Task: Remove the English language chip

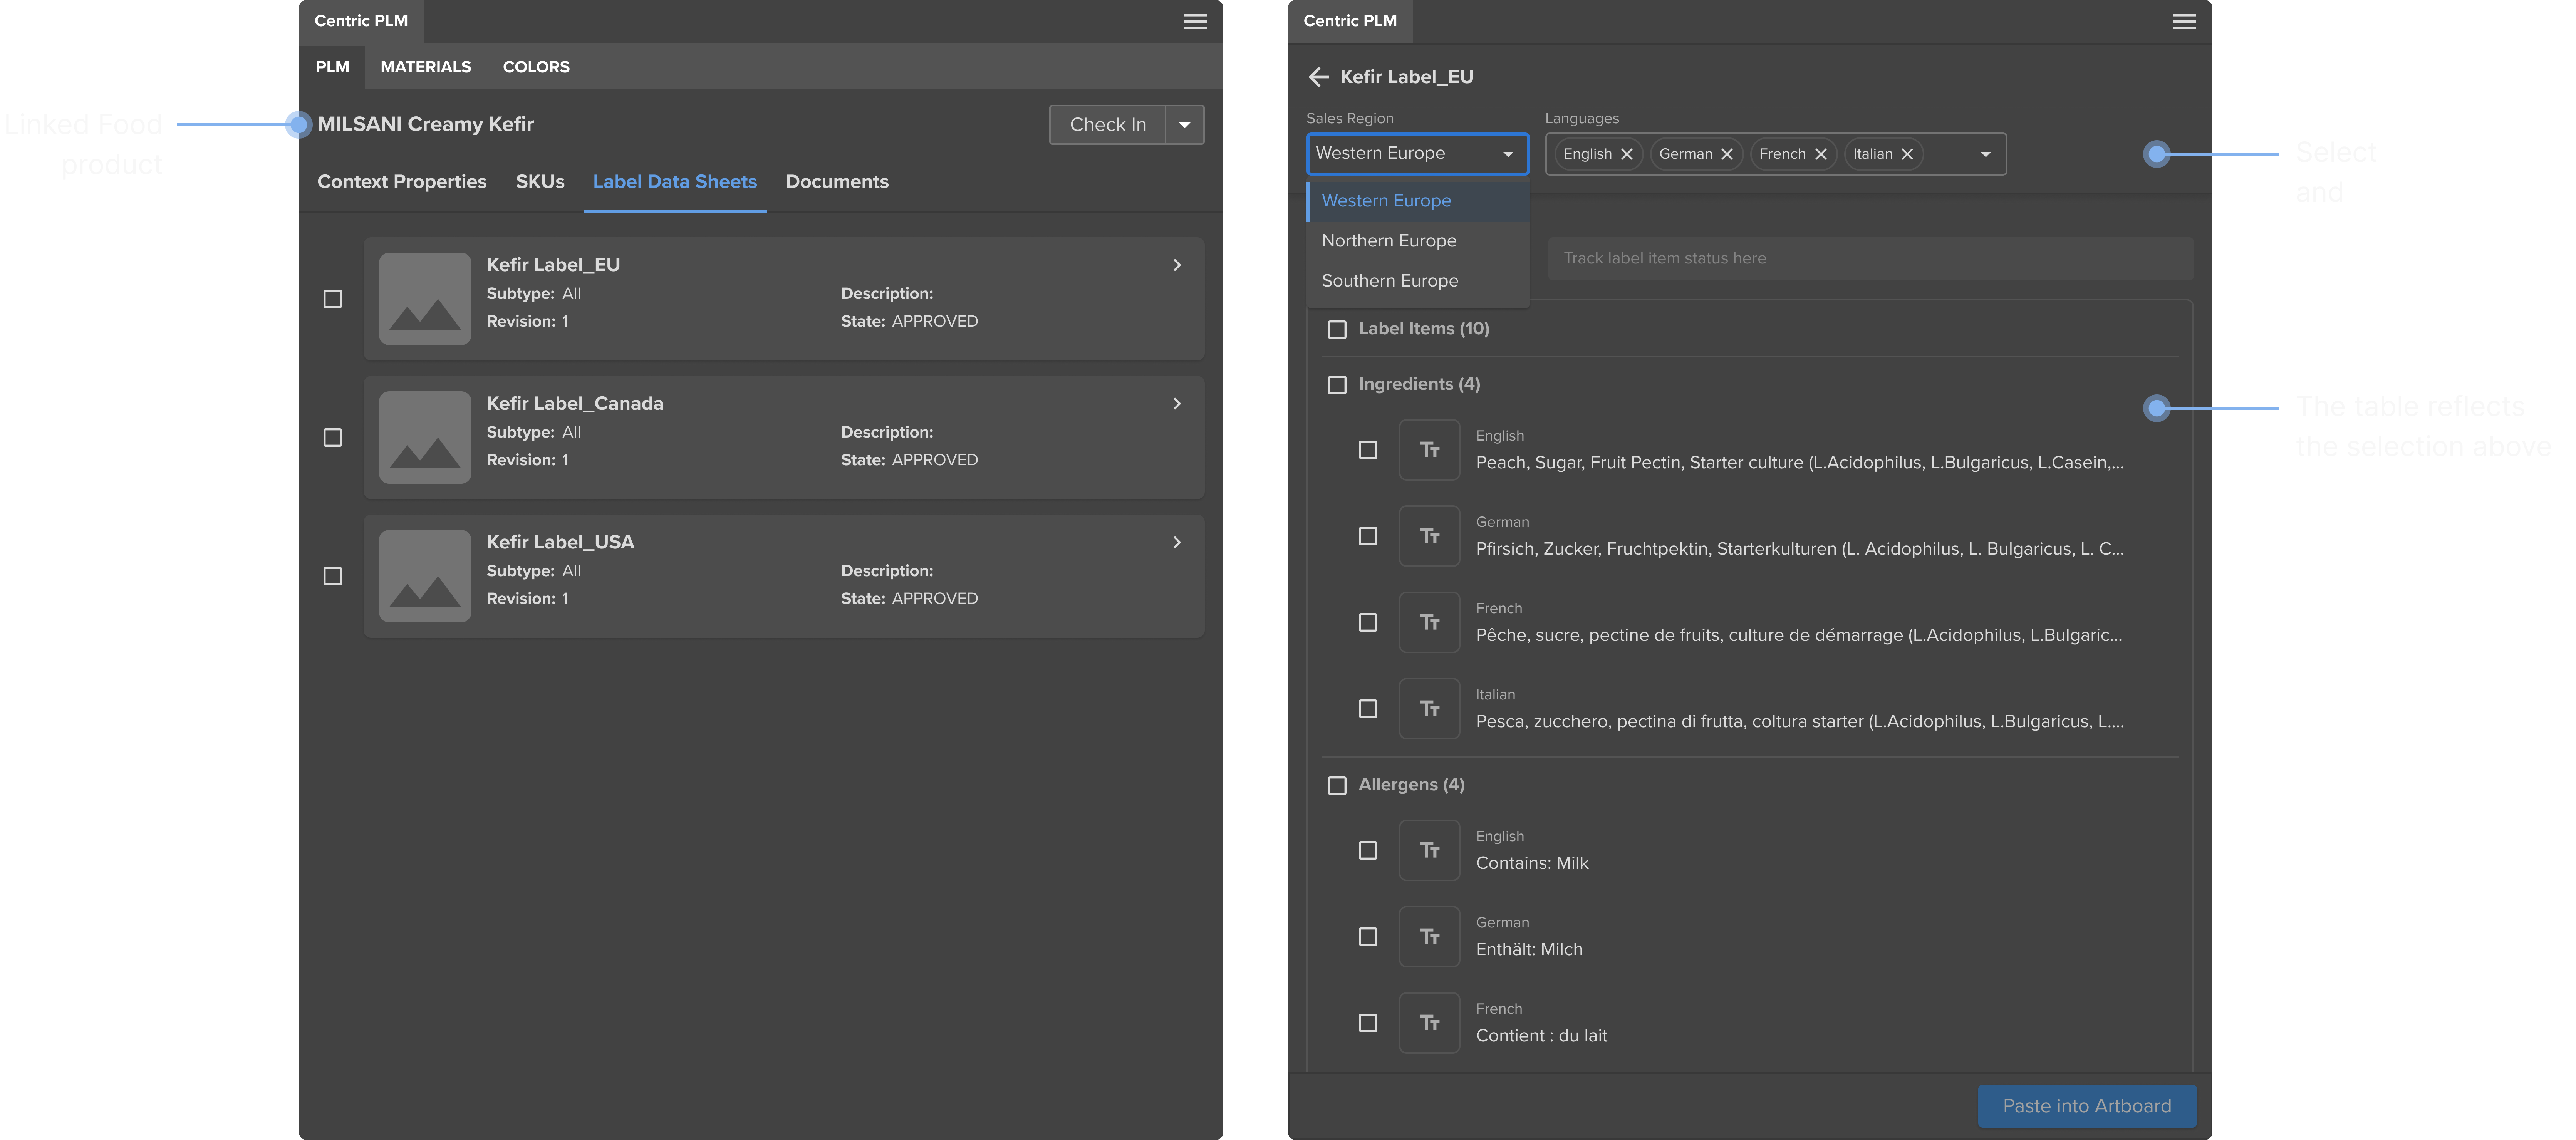Action: (x=1626, y=154)
